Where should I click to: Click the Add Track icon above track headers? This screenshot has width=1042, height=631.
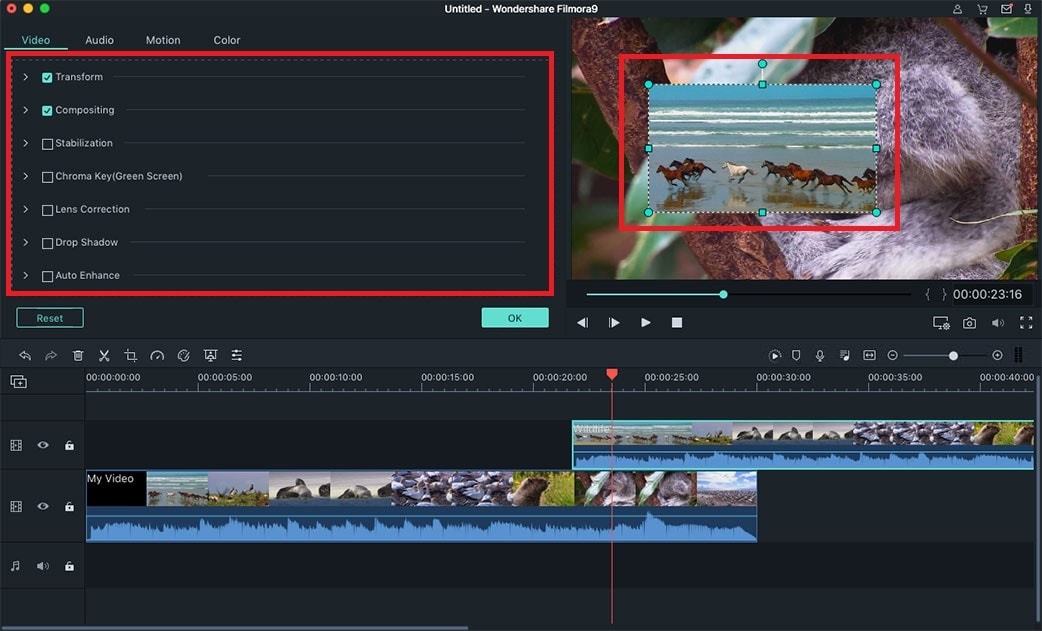coord(19,382)
